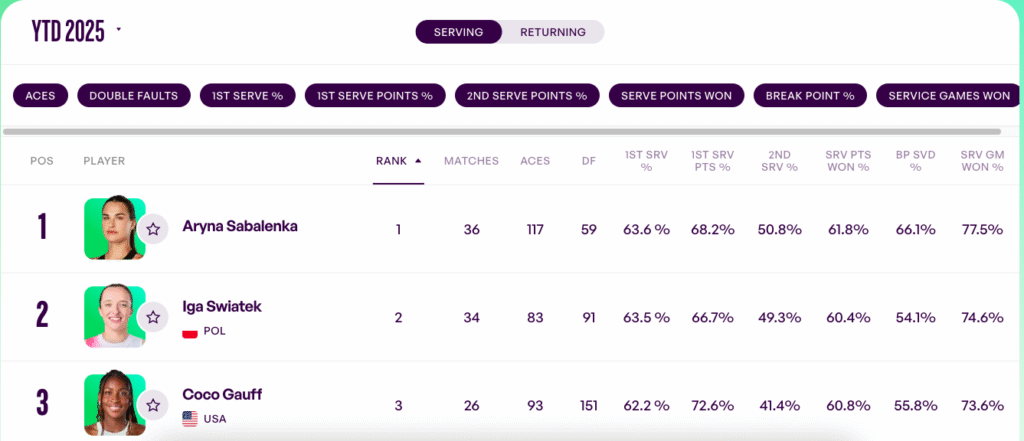The height and width of the screenshot is (441, 1024).
Task: Toggle the Aces filter pill
Action: click(40, 95)
